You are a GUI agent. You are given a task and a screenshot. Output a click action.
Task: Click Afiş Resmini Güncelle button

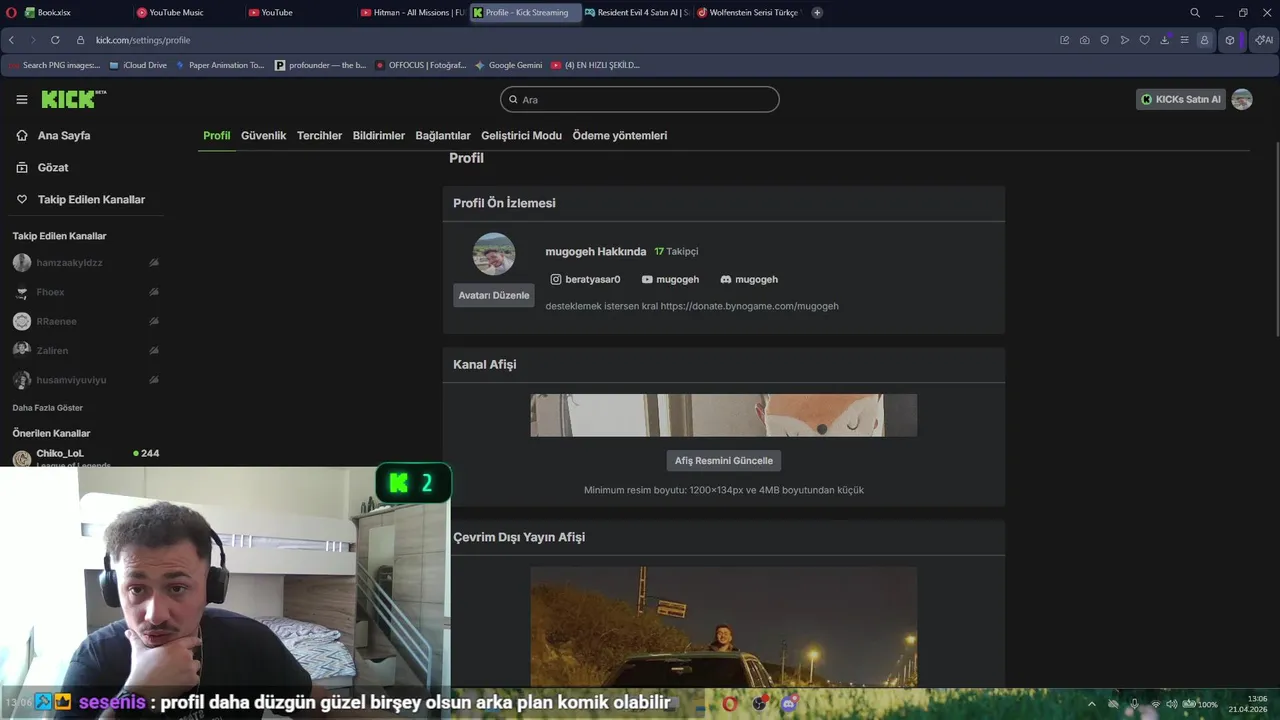tap(724, 460)
